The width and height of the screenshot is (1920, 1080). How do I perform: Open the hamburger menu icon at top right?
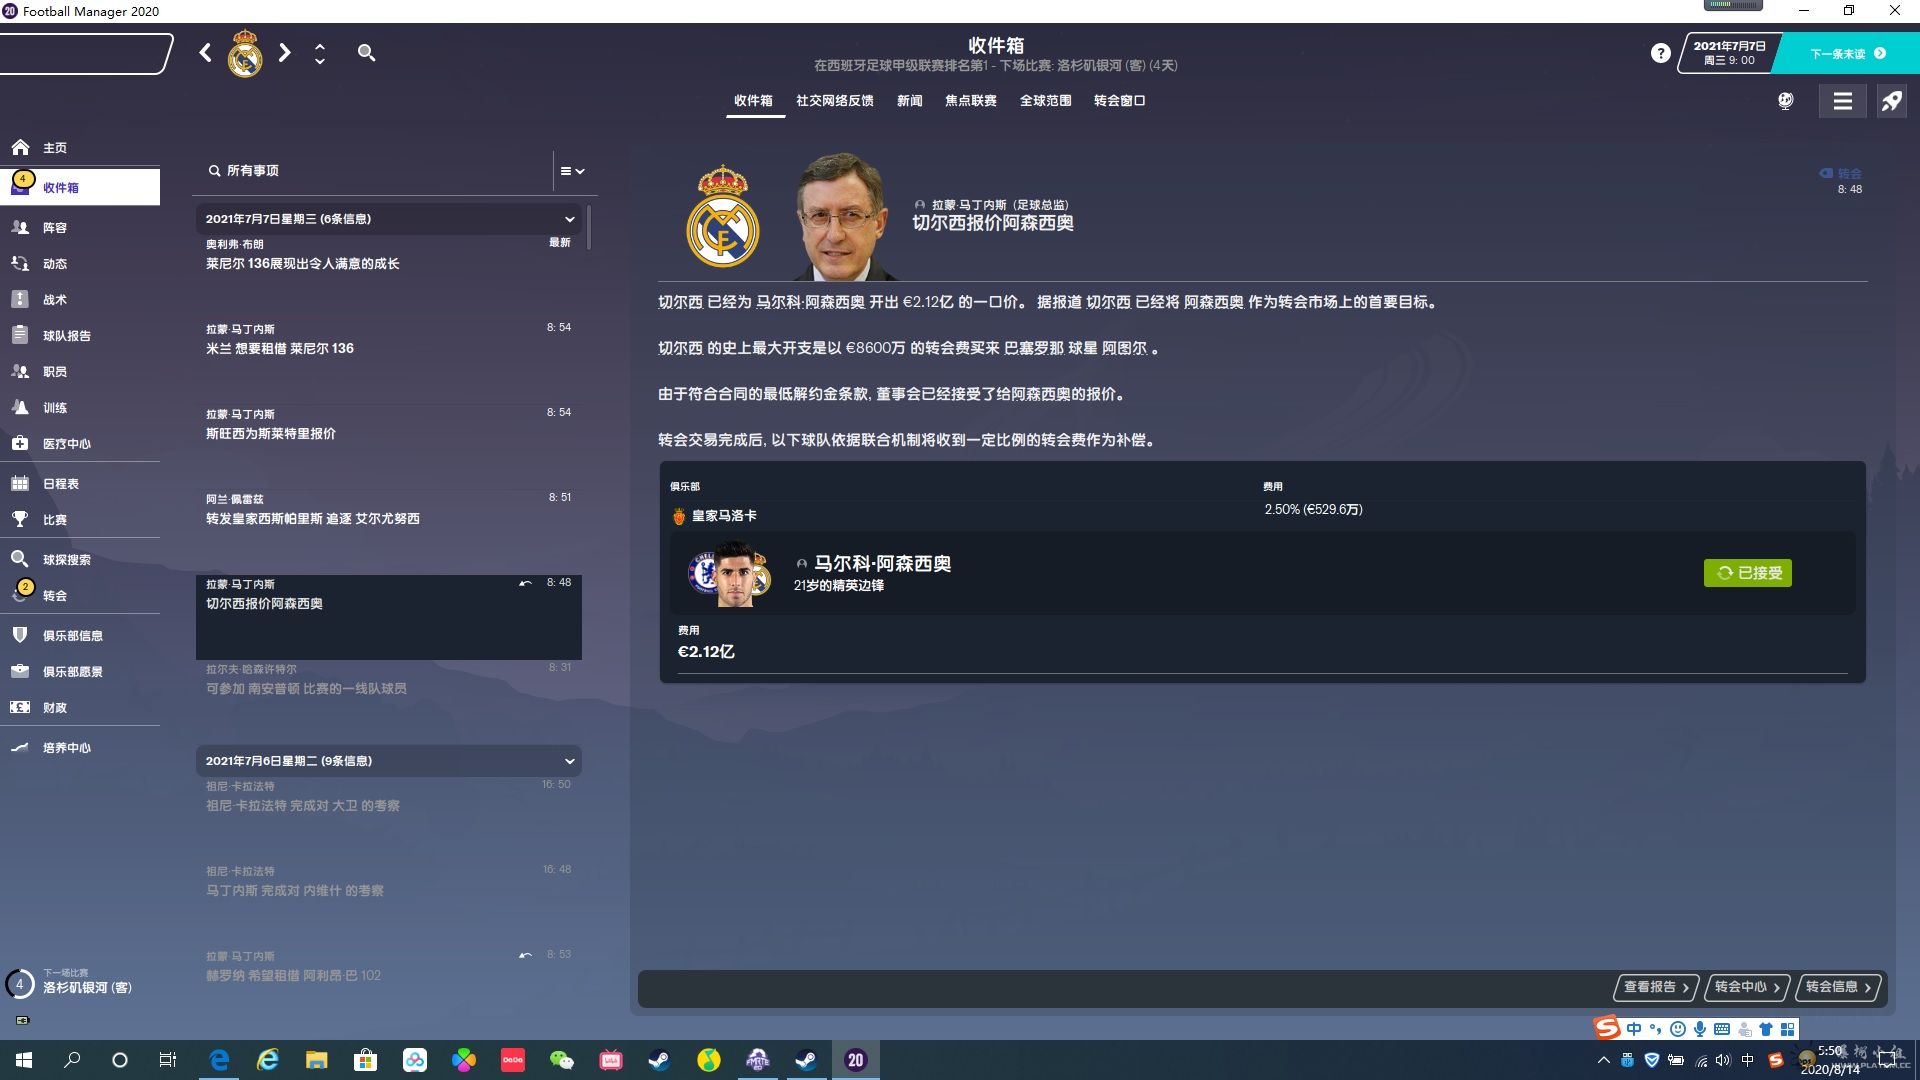[x=1842, y=101]
